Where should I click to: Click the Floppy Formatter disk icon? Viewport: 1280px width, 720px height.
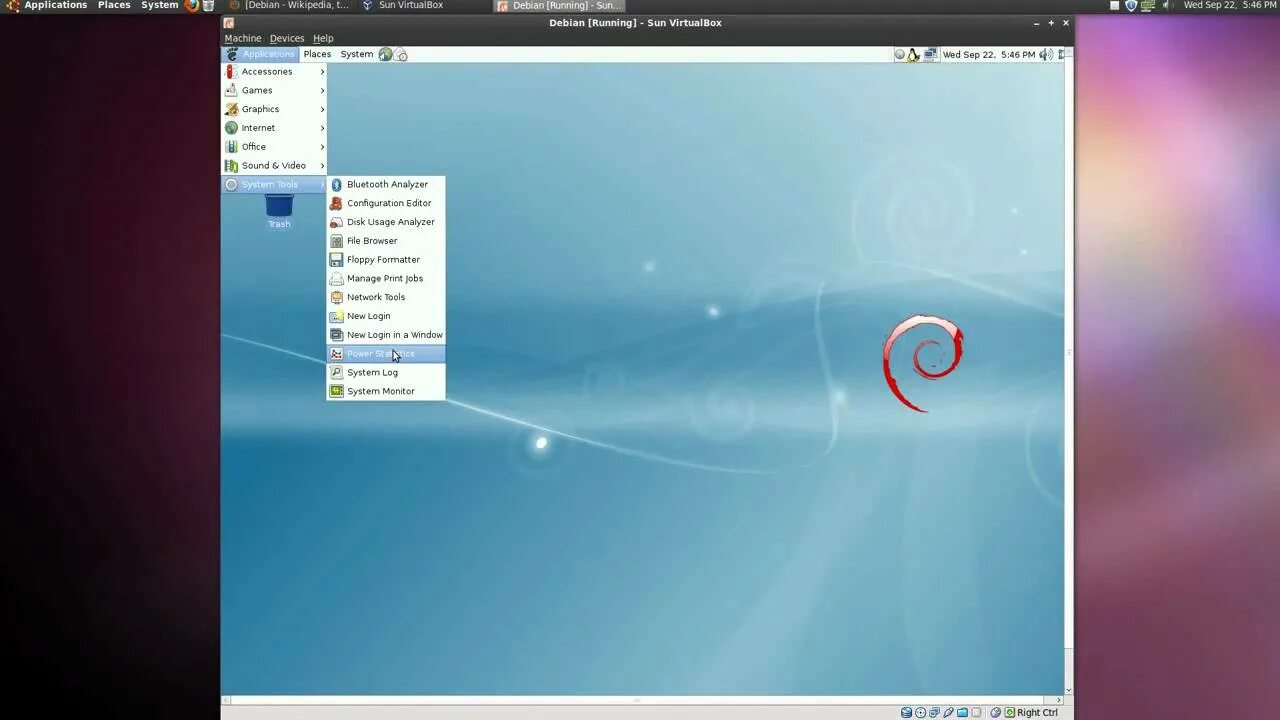[337, 260]
